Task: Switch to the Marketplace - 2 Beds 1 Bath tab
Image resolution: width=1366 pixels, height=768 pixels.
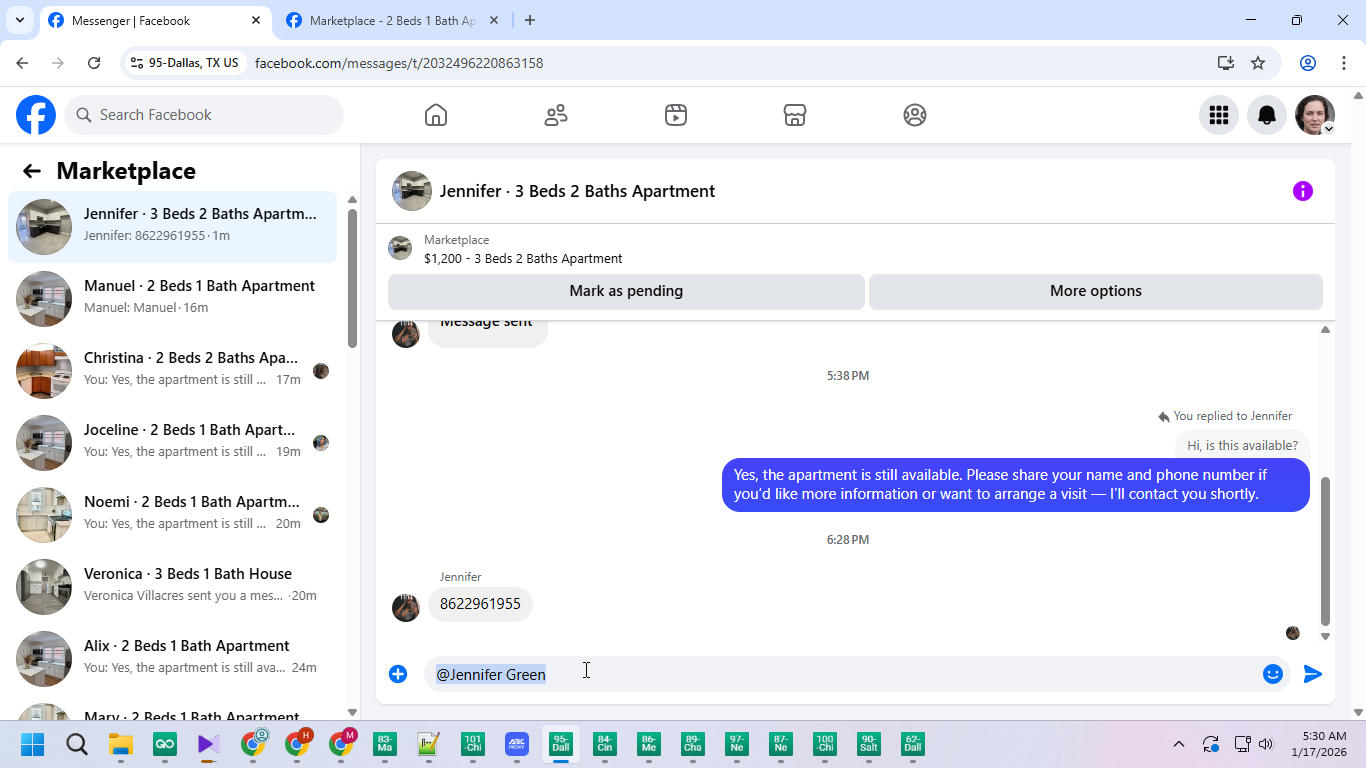Action: point(392,21)
